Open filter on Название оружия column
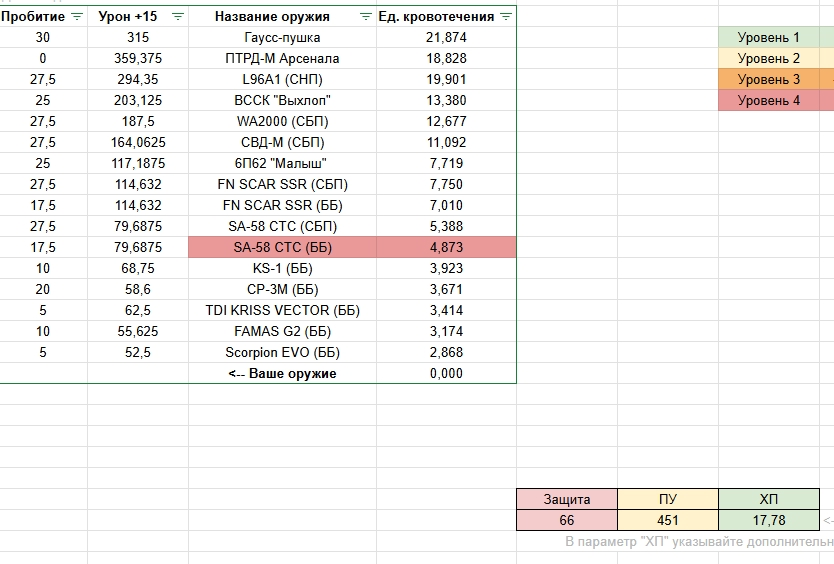 (365, 17)
